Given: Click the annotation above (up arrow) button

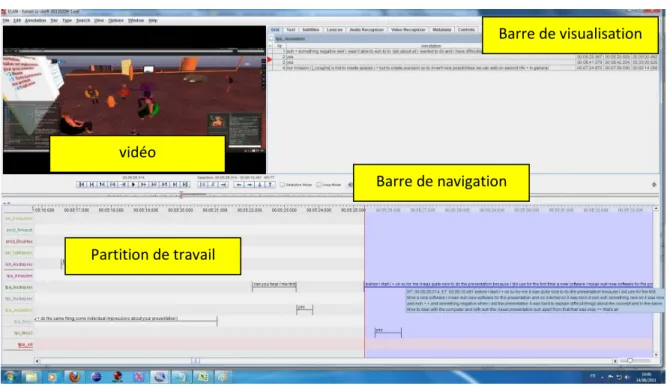Looking at the screenshot, I should [270, 184].
